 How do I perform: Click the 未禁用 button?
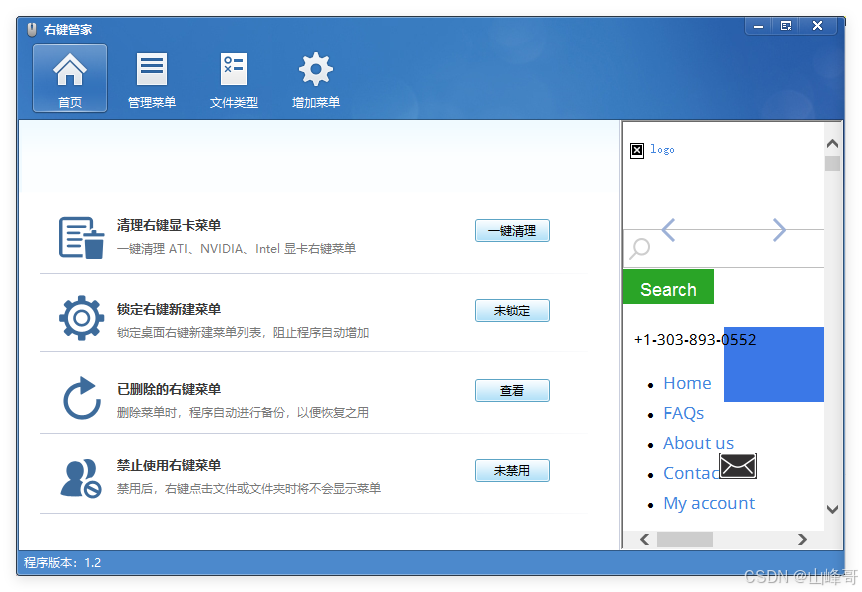pos(512,471)
